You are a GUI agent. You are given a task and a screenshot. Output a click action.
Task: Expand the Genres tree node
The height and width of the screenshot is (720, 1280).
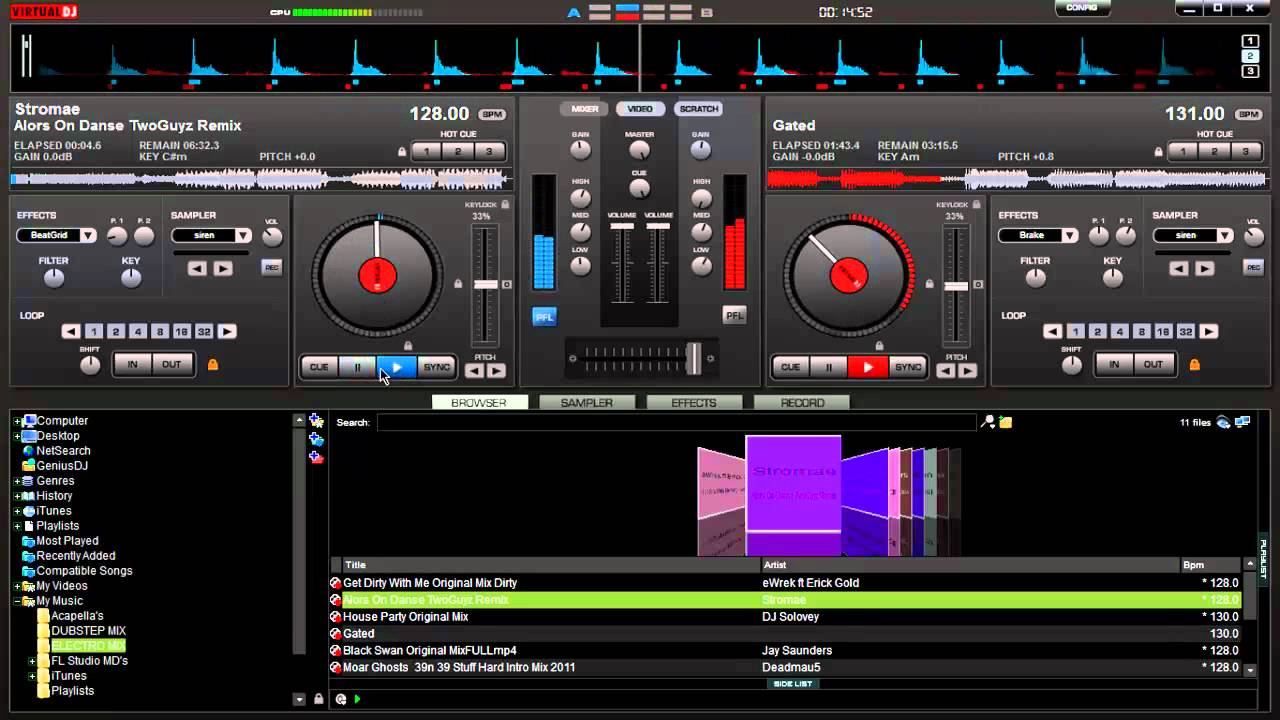pyautogui.click(x=17, y=481)
